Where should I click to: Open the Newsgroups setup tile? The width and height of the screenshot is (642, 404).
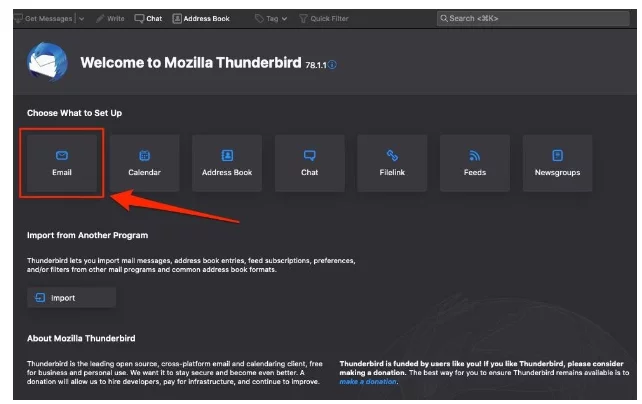pos(557,163)
